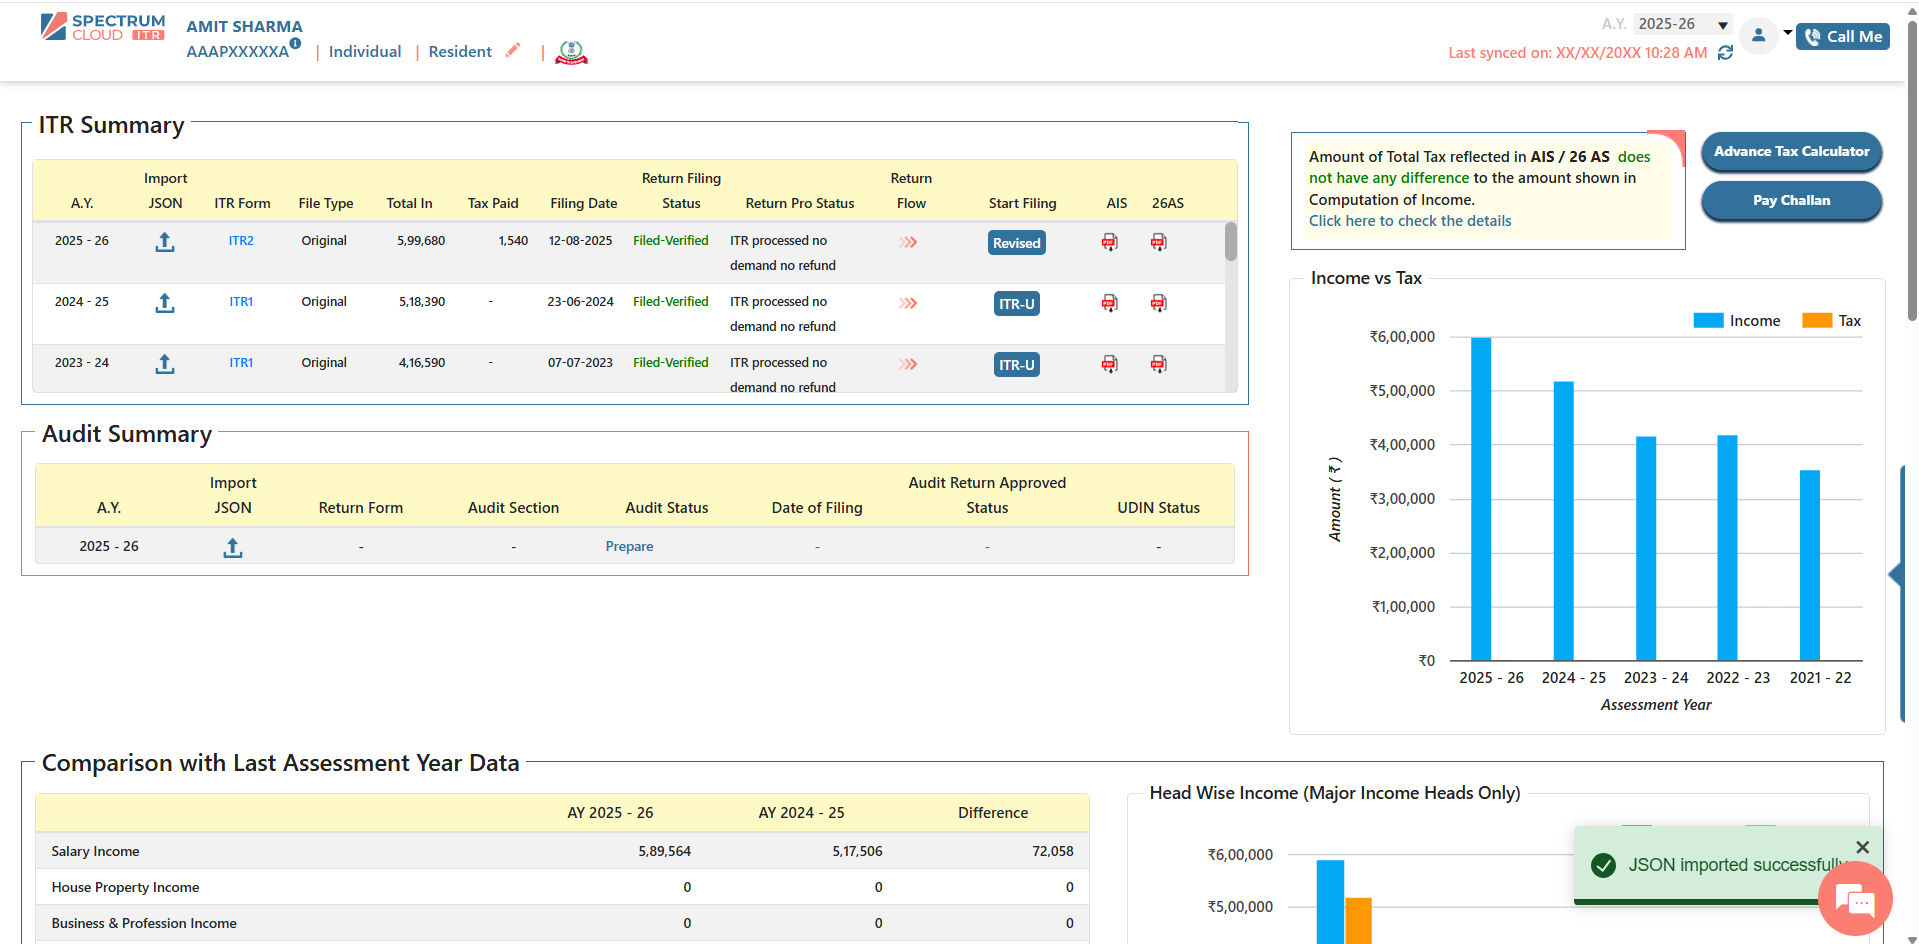The width and height of the screenshot is (1919, 944).
Task: Click Return Flow arrows for 2023-24 row
Action: [908, 364]
